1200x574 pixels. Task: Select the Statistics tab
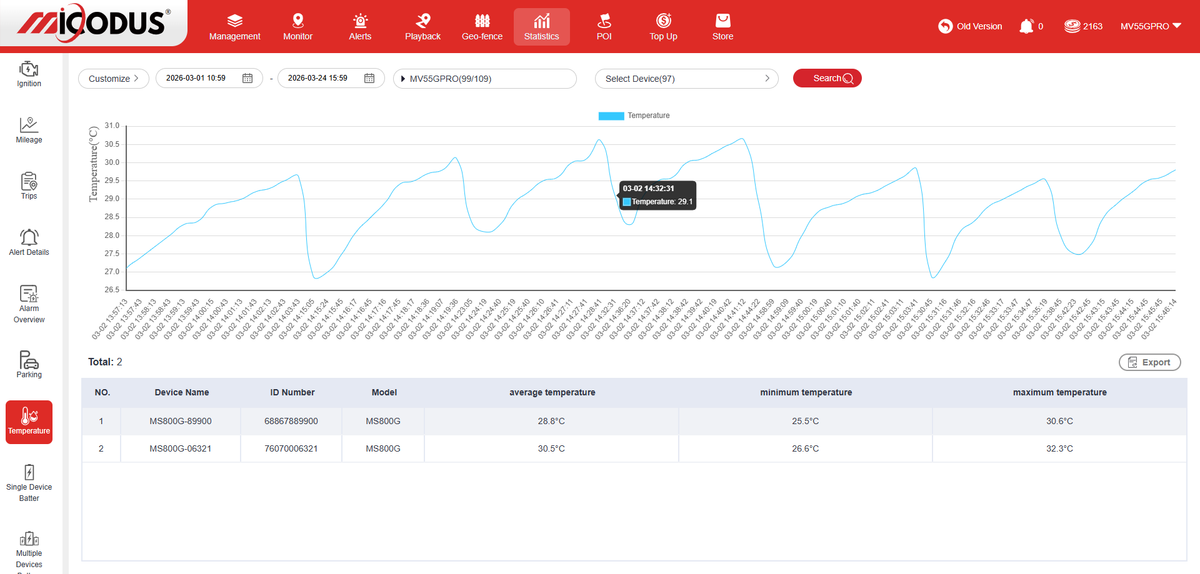[x=542, y=27]
